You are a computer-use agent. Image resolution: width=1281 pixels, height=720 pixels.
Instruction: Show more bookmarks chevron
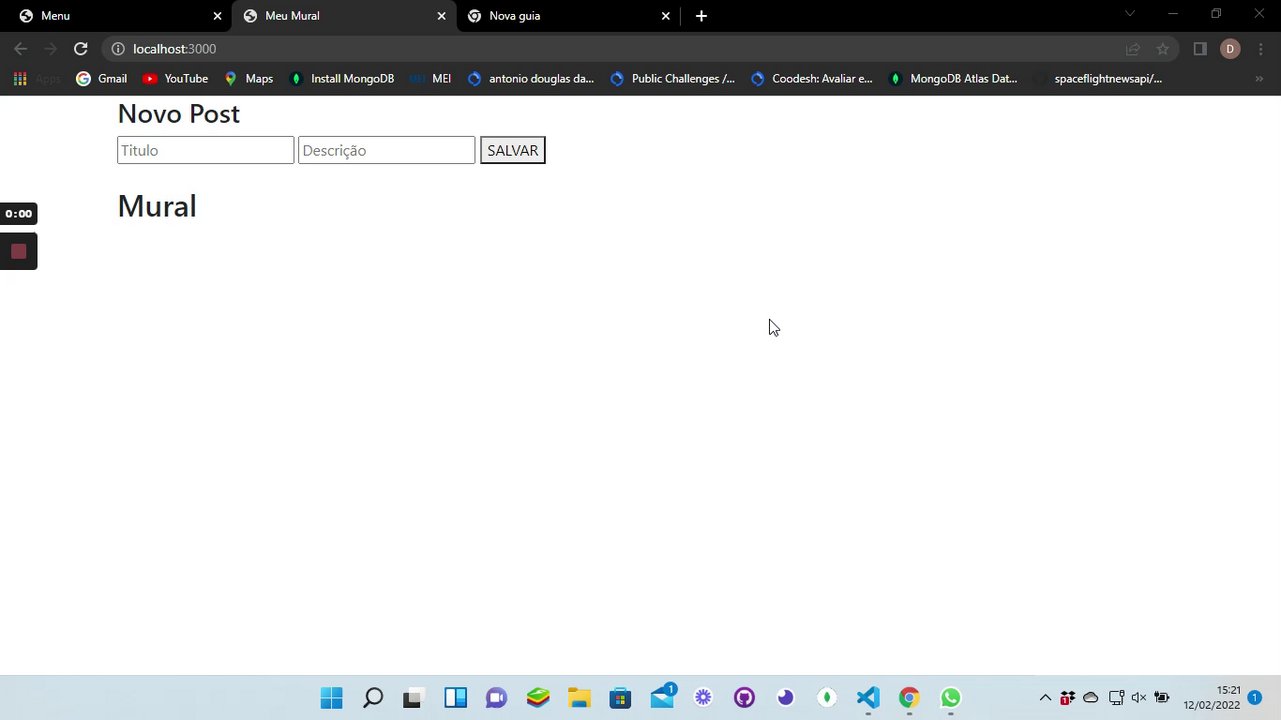(1259, 78)
